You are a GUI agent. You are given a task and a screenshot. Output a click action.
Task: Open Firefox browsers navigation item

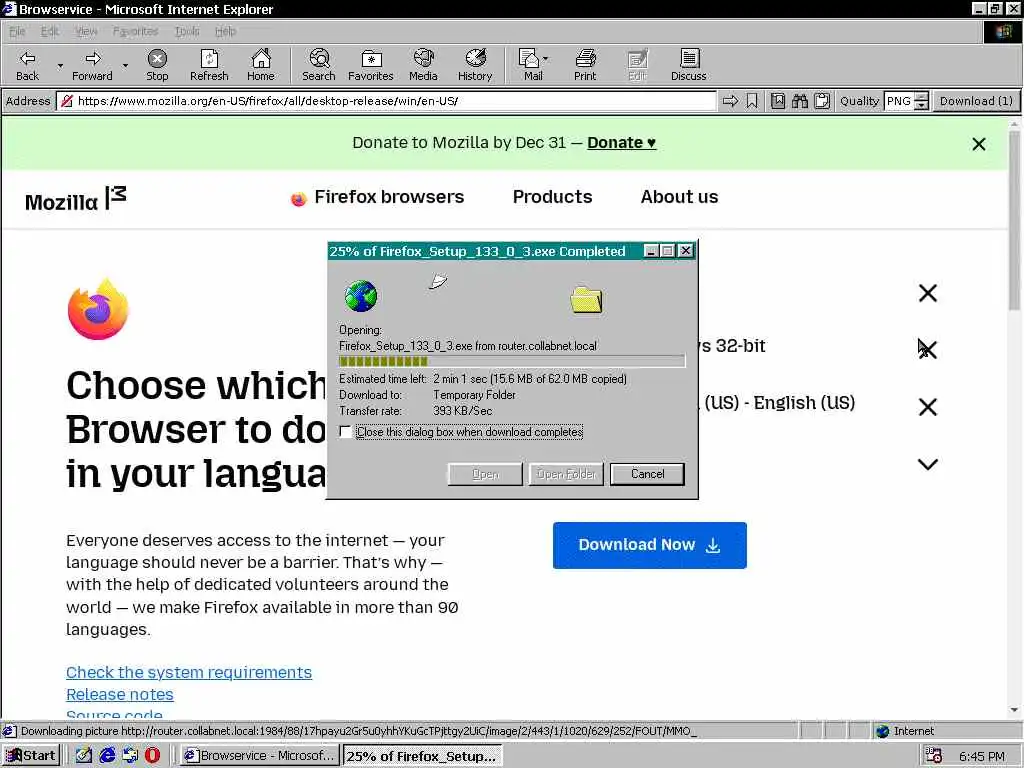pyautogui.click(x=377, y=197)
